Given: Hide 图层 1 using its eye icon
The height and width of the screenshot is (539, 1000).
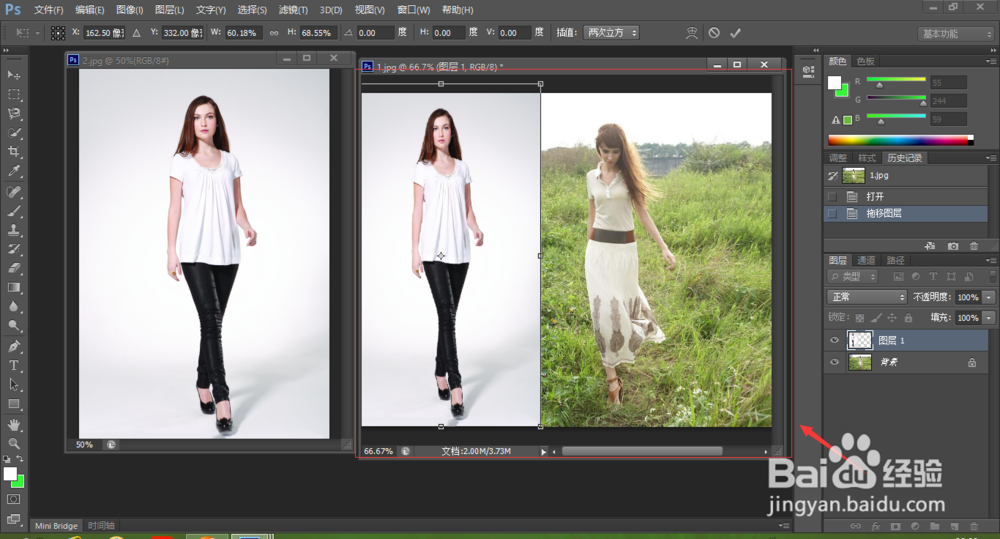Looking at the screenshot, I should coord(834,340).
